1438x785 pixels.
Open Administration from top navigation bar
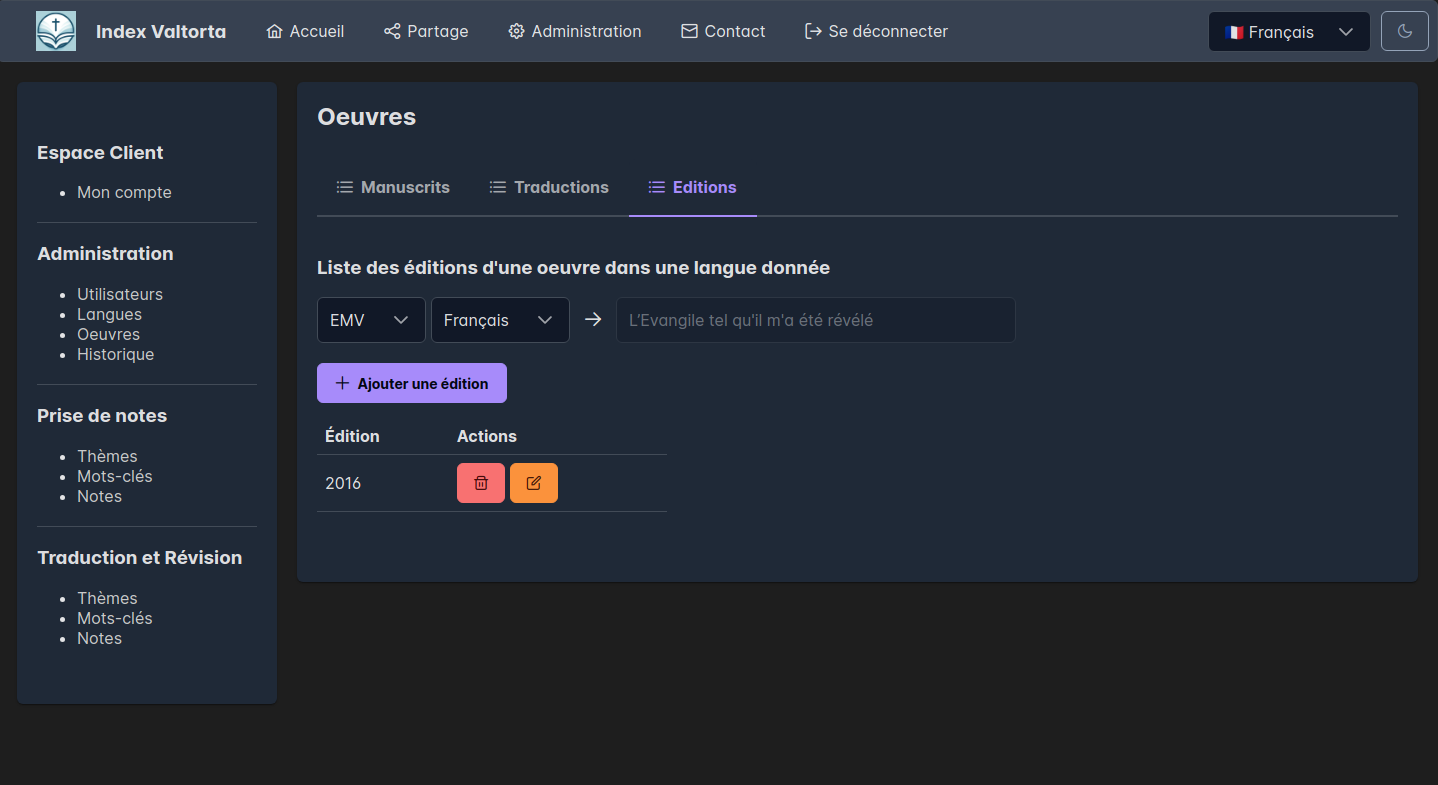[574, 31]
